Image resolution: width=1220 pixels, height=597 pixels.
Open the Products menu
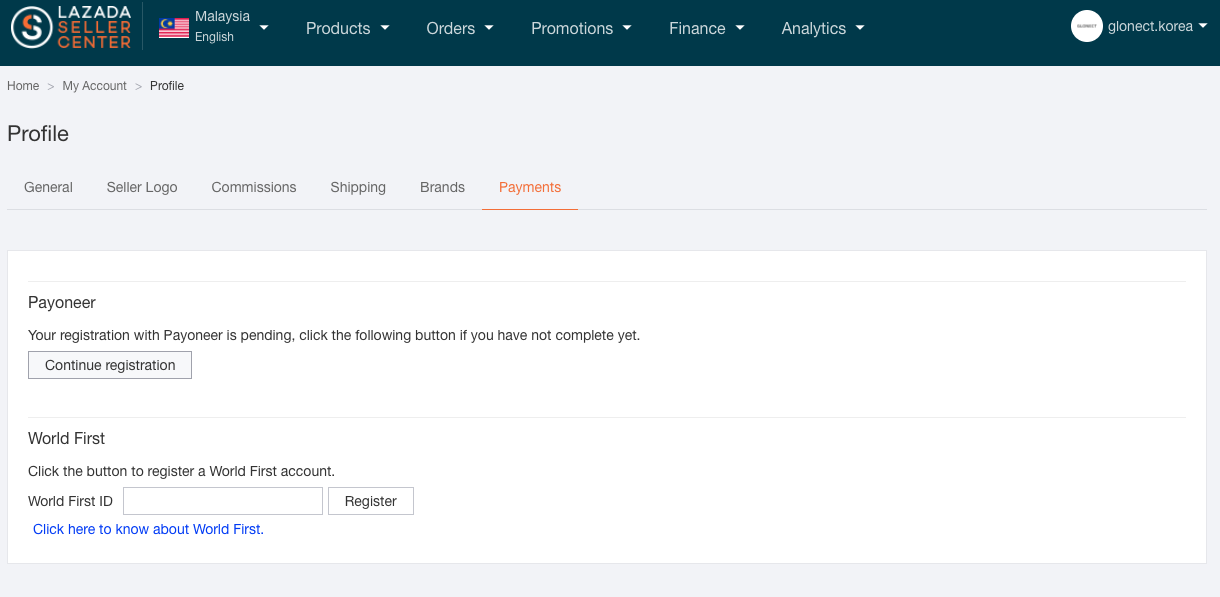(x=348, y=28)
